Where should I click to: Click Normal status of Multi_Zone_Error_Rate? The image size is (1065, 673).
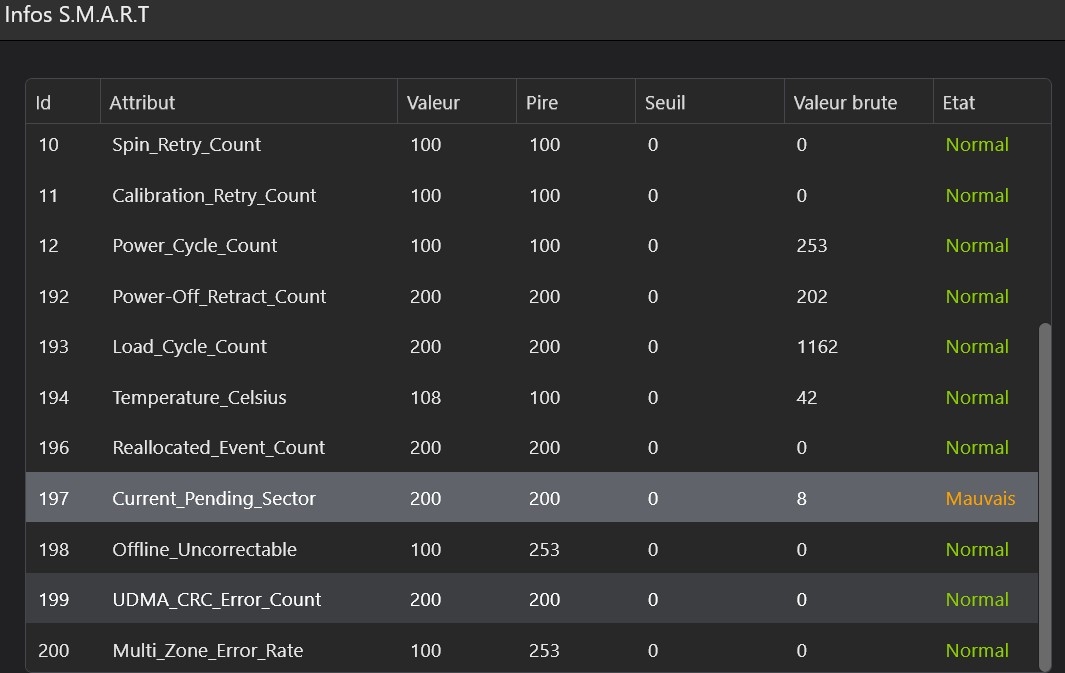[977, 650]
